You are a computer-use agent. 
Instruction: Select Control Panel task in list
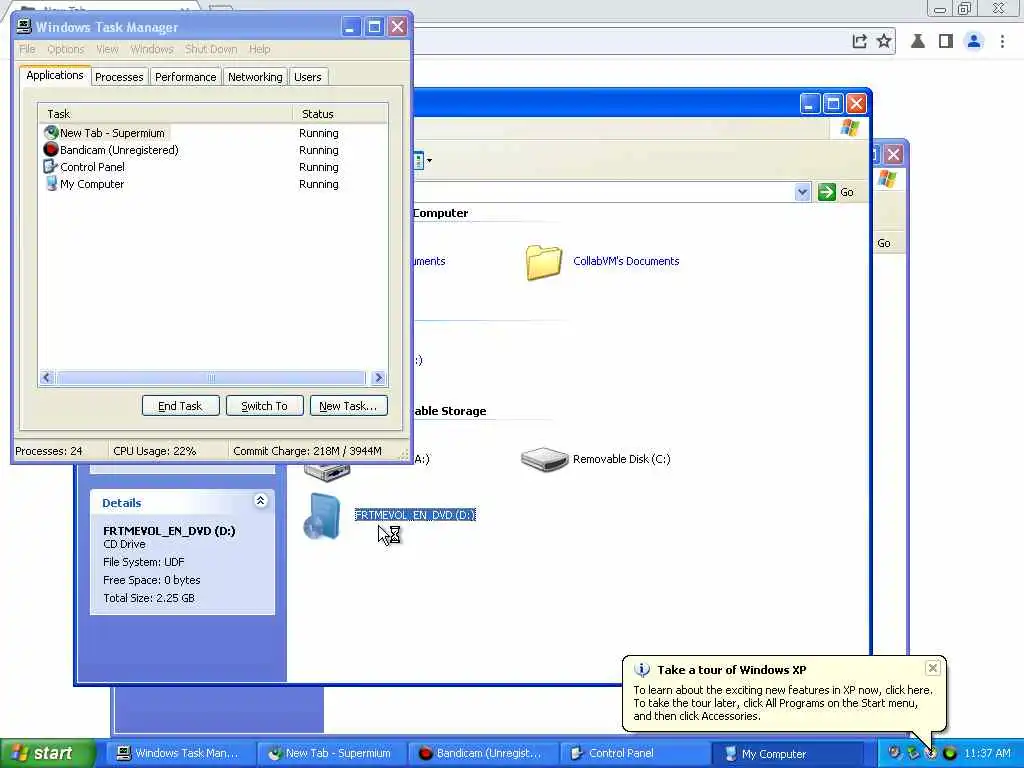click(x=212, y=167)
